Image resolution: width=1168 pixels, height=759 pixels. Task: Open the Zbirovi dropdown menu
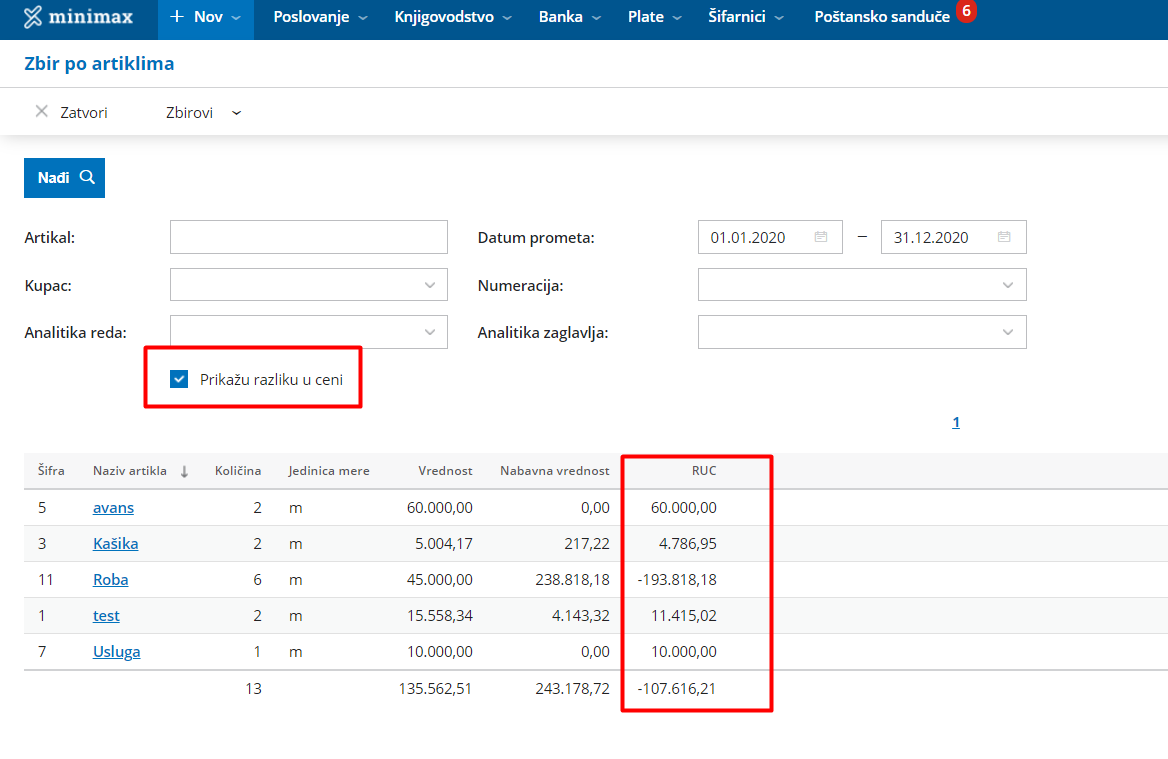(x=203, y=113)
